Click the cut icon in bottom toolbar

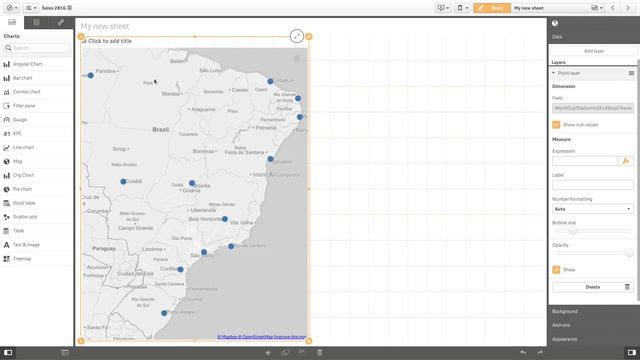pos(268,352)
